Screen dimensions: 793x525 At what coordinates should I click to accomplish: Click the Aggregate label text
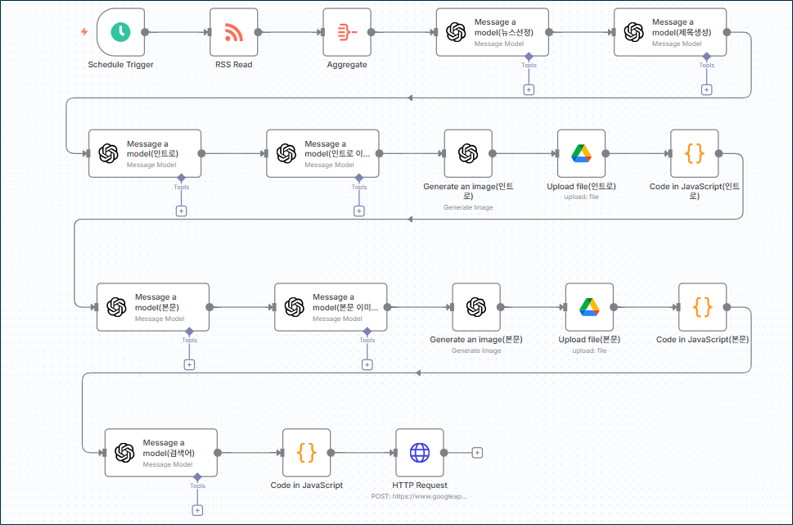coord(347,65)
